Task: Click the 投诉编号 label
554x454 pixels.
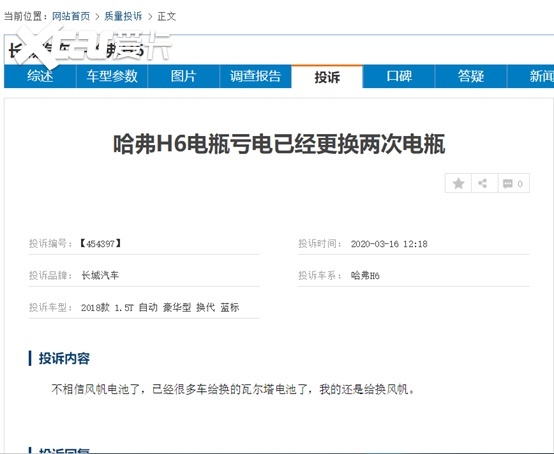Action: click(x=51, y=243)
